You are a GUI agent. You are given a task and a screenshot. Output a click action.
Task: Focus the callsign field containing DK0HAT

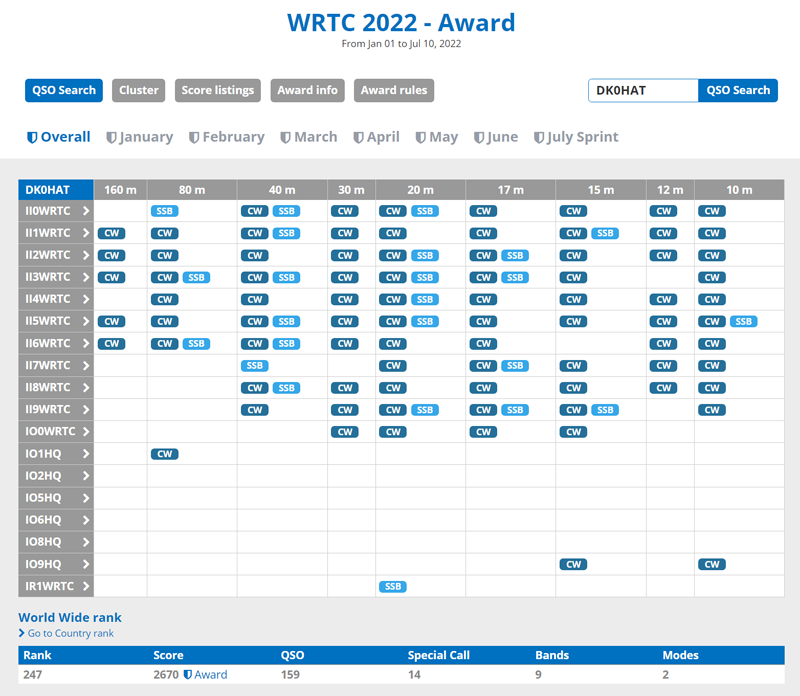pos(643,90)
